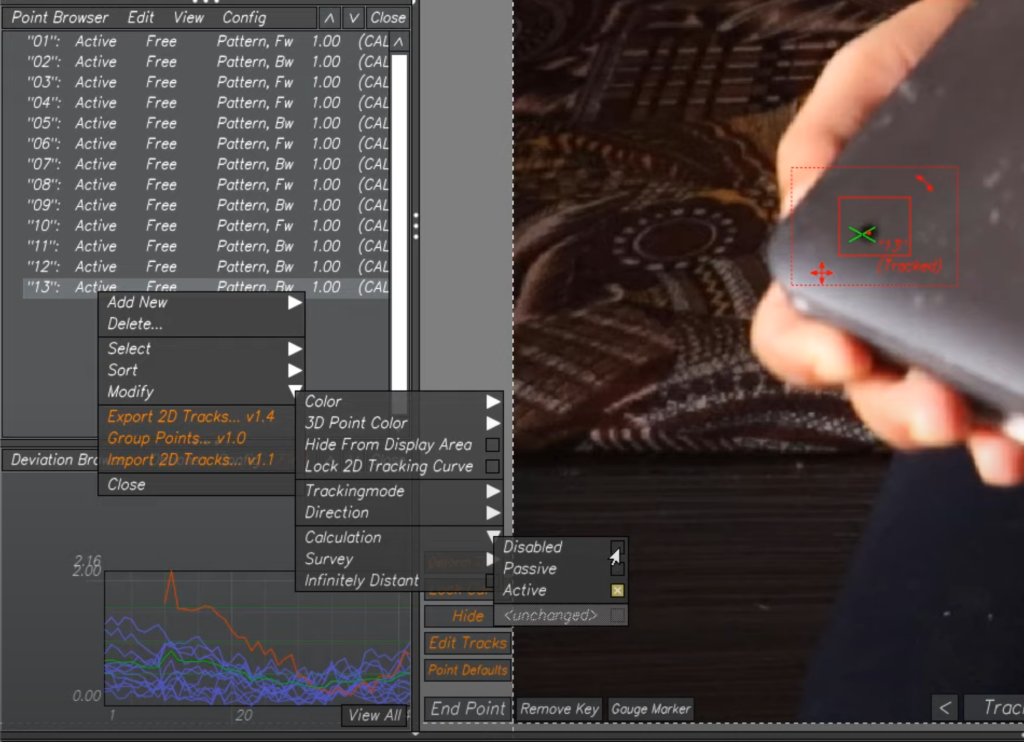Click the up arrow button in Point Browser header
This screenshot has width=1024, height=742.
click(x=329, y=18)
